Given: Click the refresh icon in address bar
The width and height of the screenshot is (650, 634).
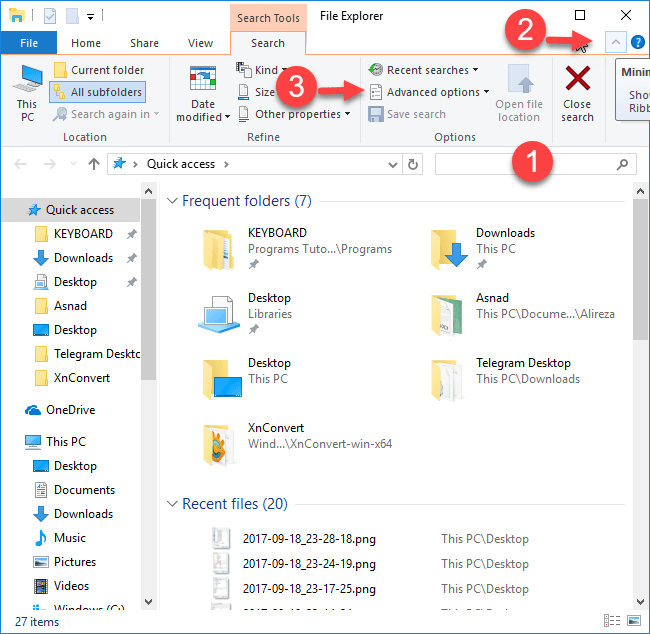Looking at the screenshot, I should coord(414,164).
